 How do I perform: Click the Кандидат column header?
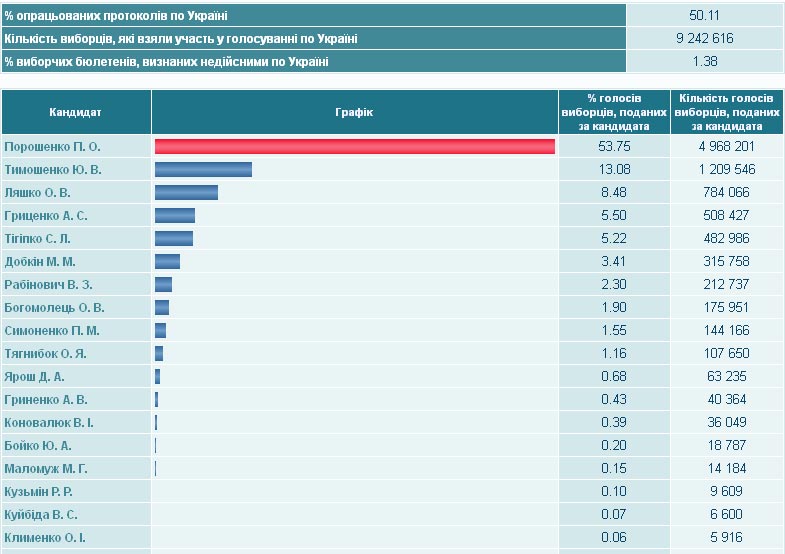coord(76,112)
